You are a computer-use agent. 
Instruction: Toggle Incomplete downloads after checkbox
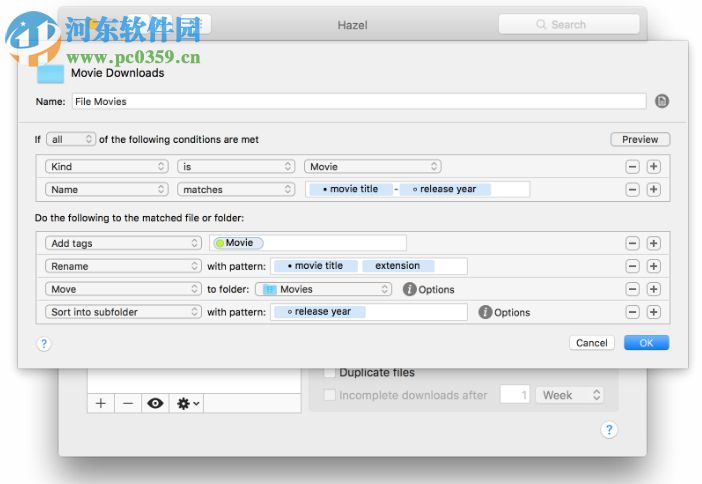tap(330, 395)
